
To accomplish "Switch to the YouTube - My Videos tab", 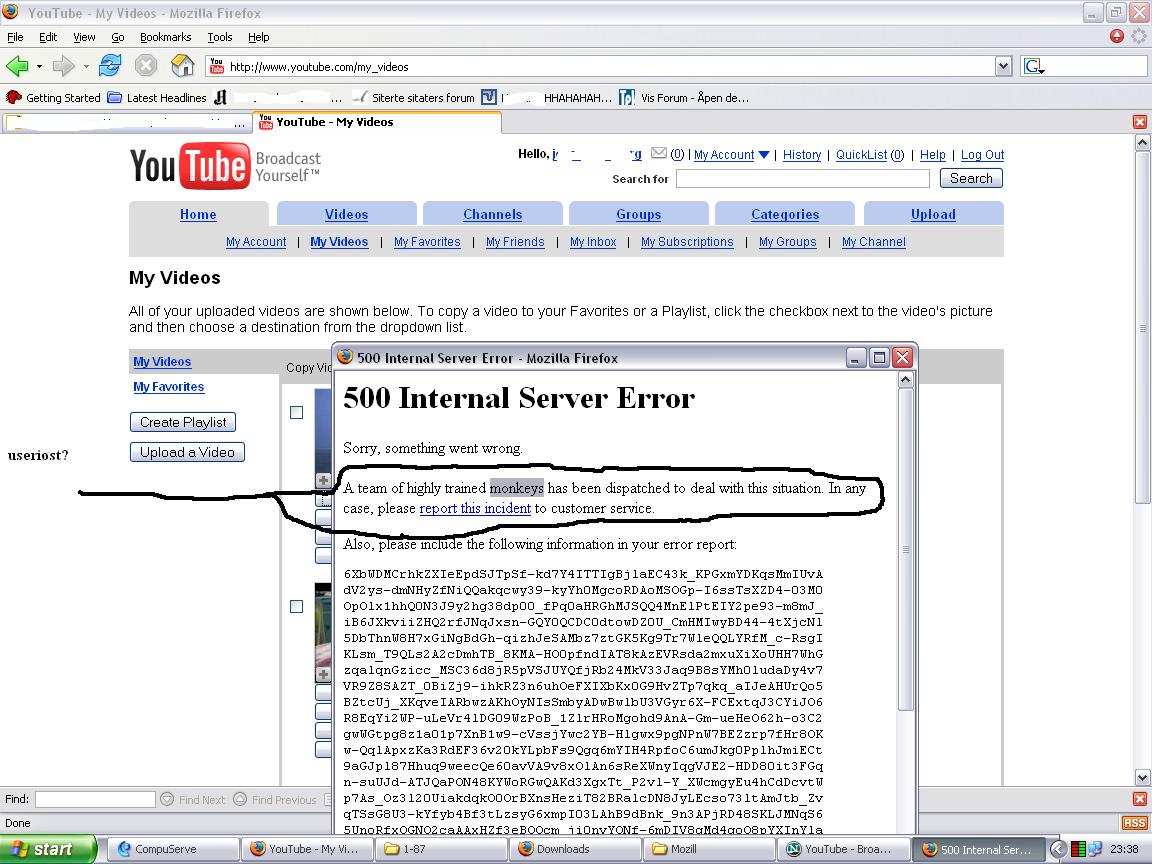I will (377, 122).
